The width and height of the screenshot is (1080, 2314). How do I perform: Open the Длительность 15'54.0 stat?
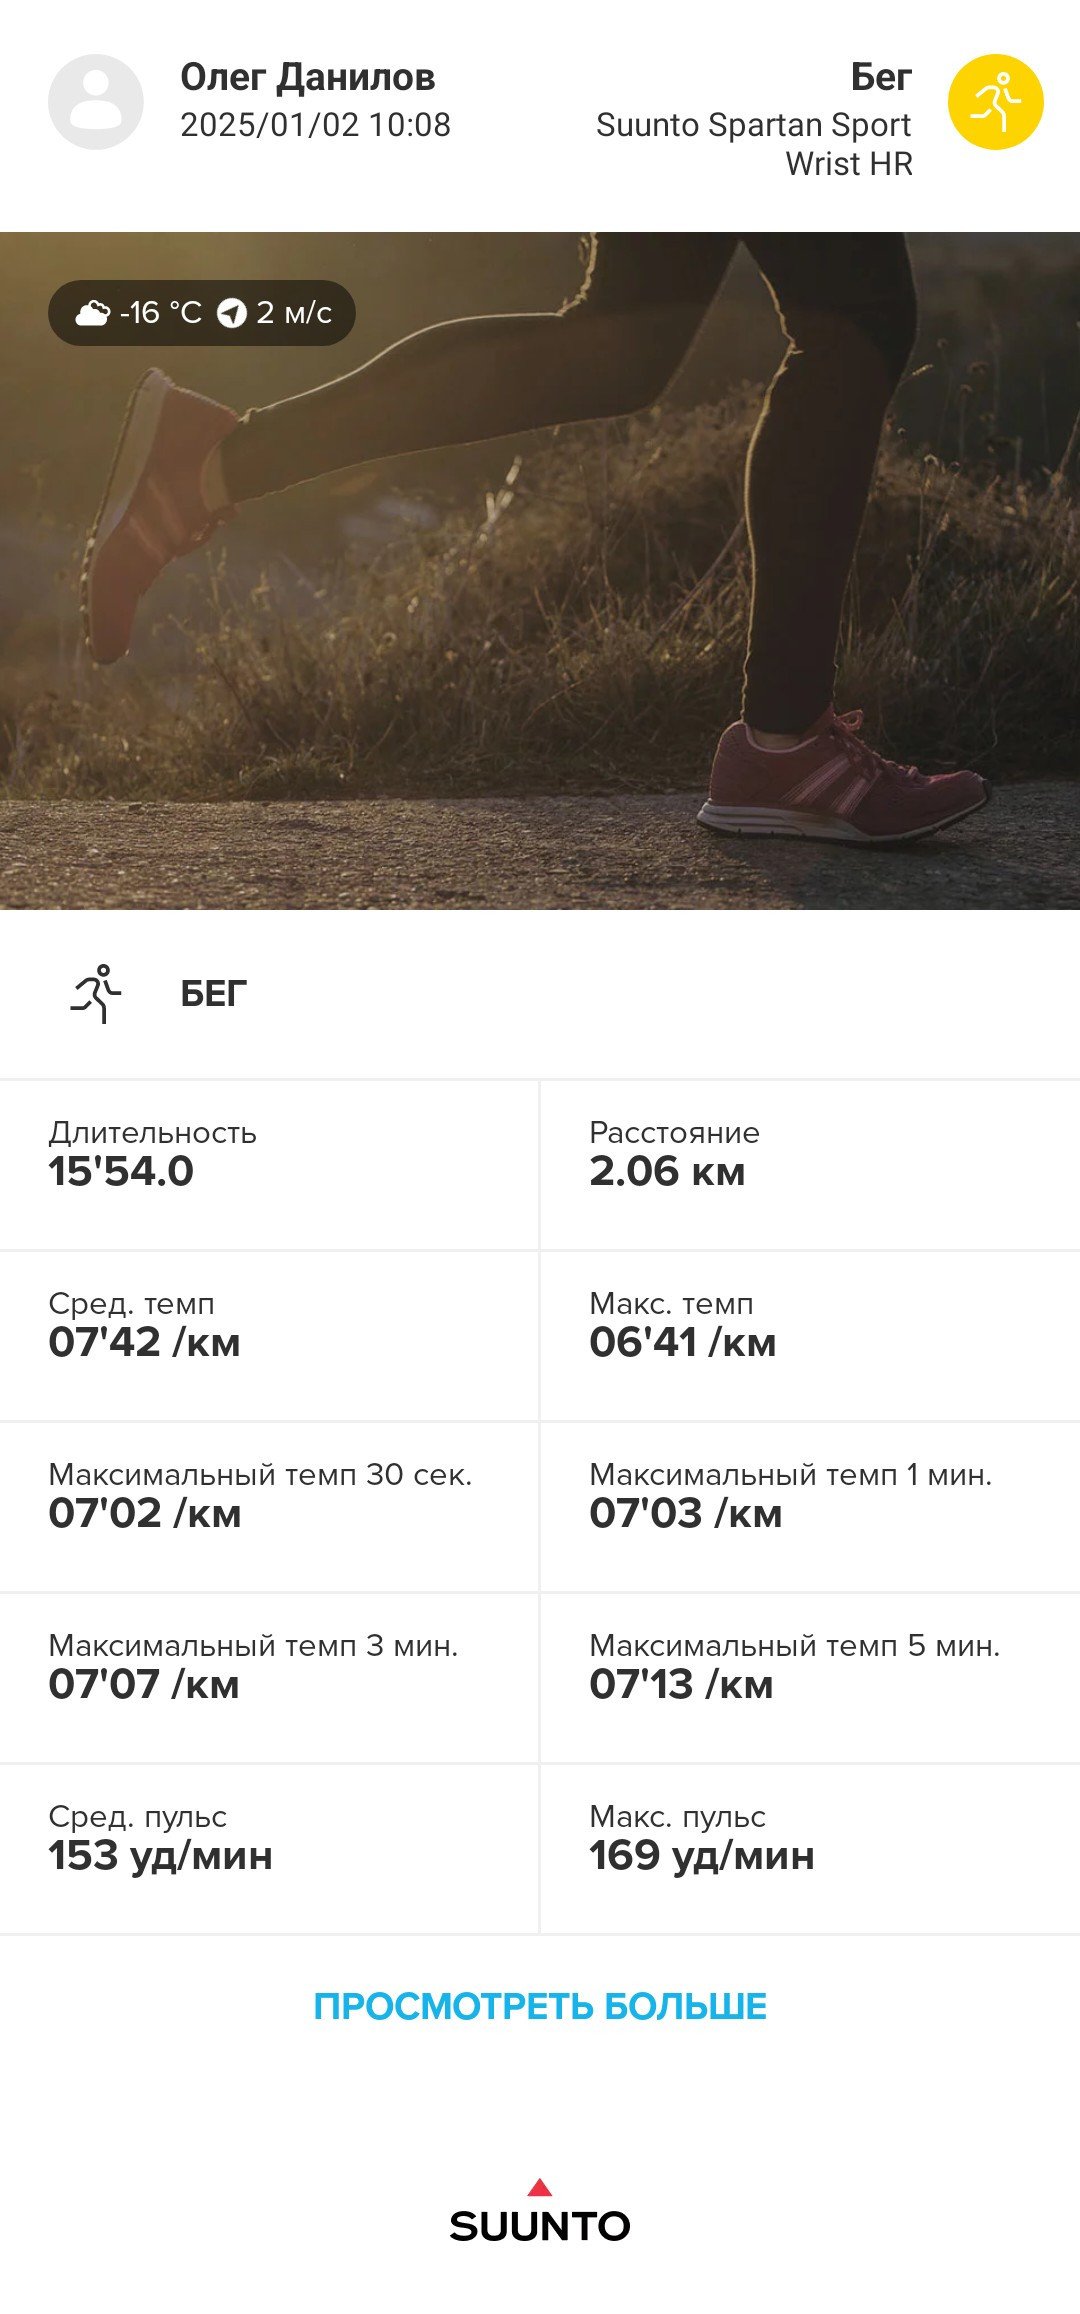[269, 1165]
